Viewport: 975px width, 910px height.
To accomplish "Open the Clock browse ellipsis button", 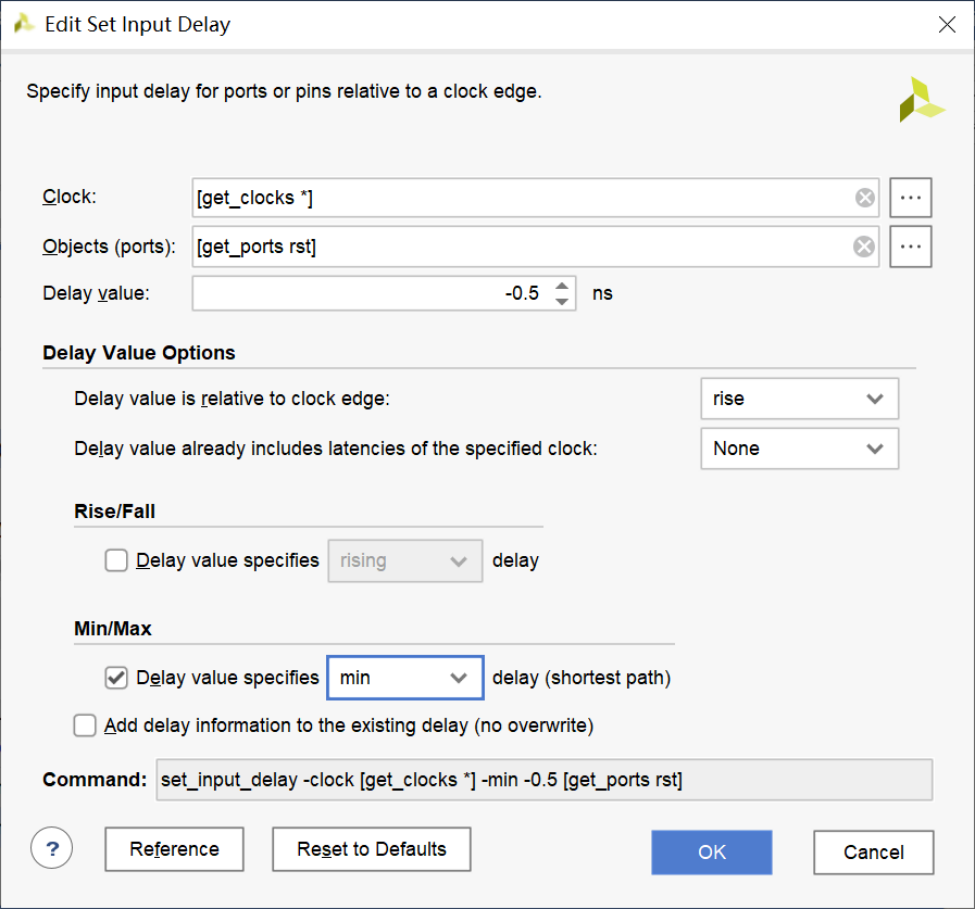I will coord(910,198).
